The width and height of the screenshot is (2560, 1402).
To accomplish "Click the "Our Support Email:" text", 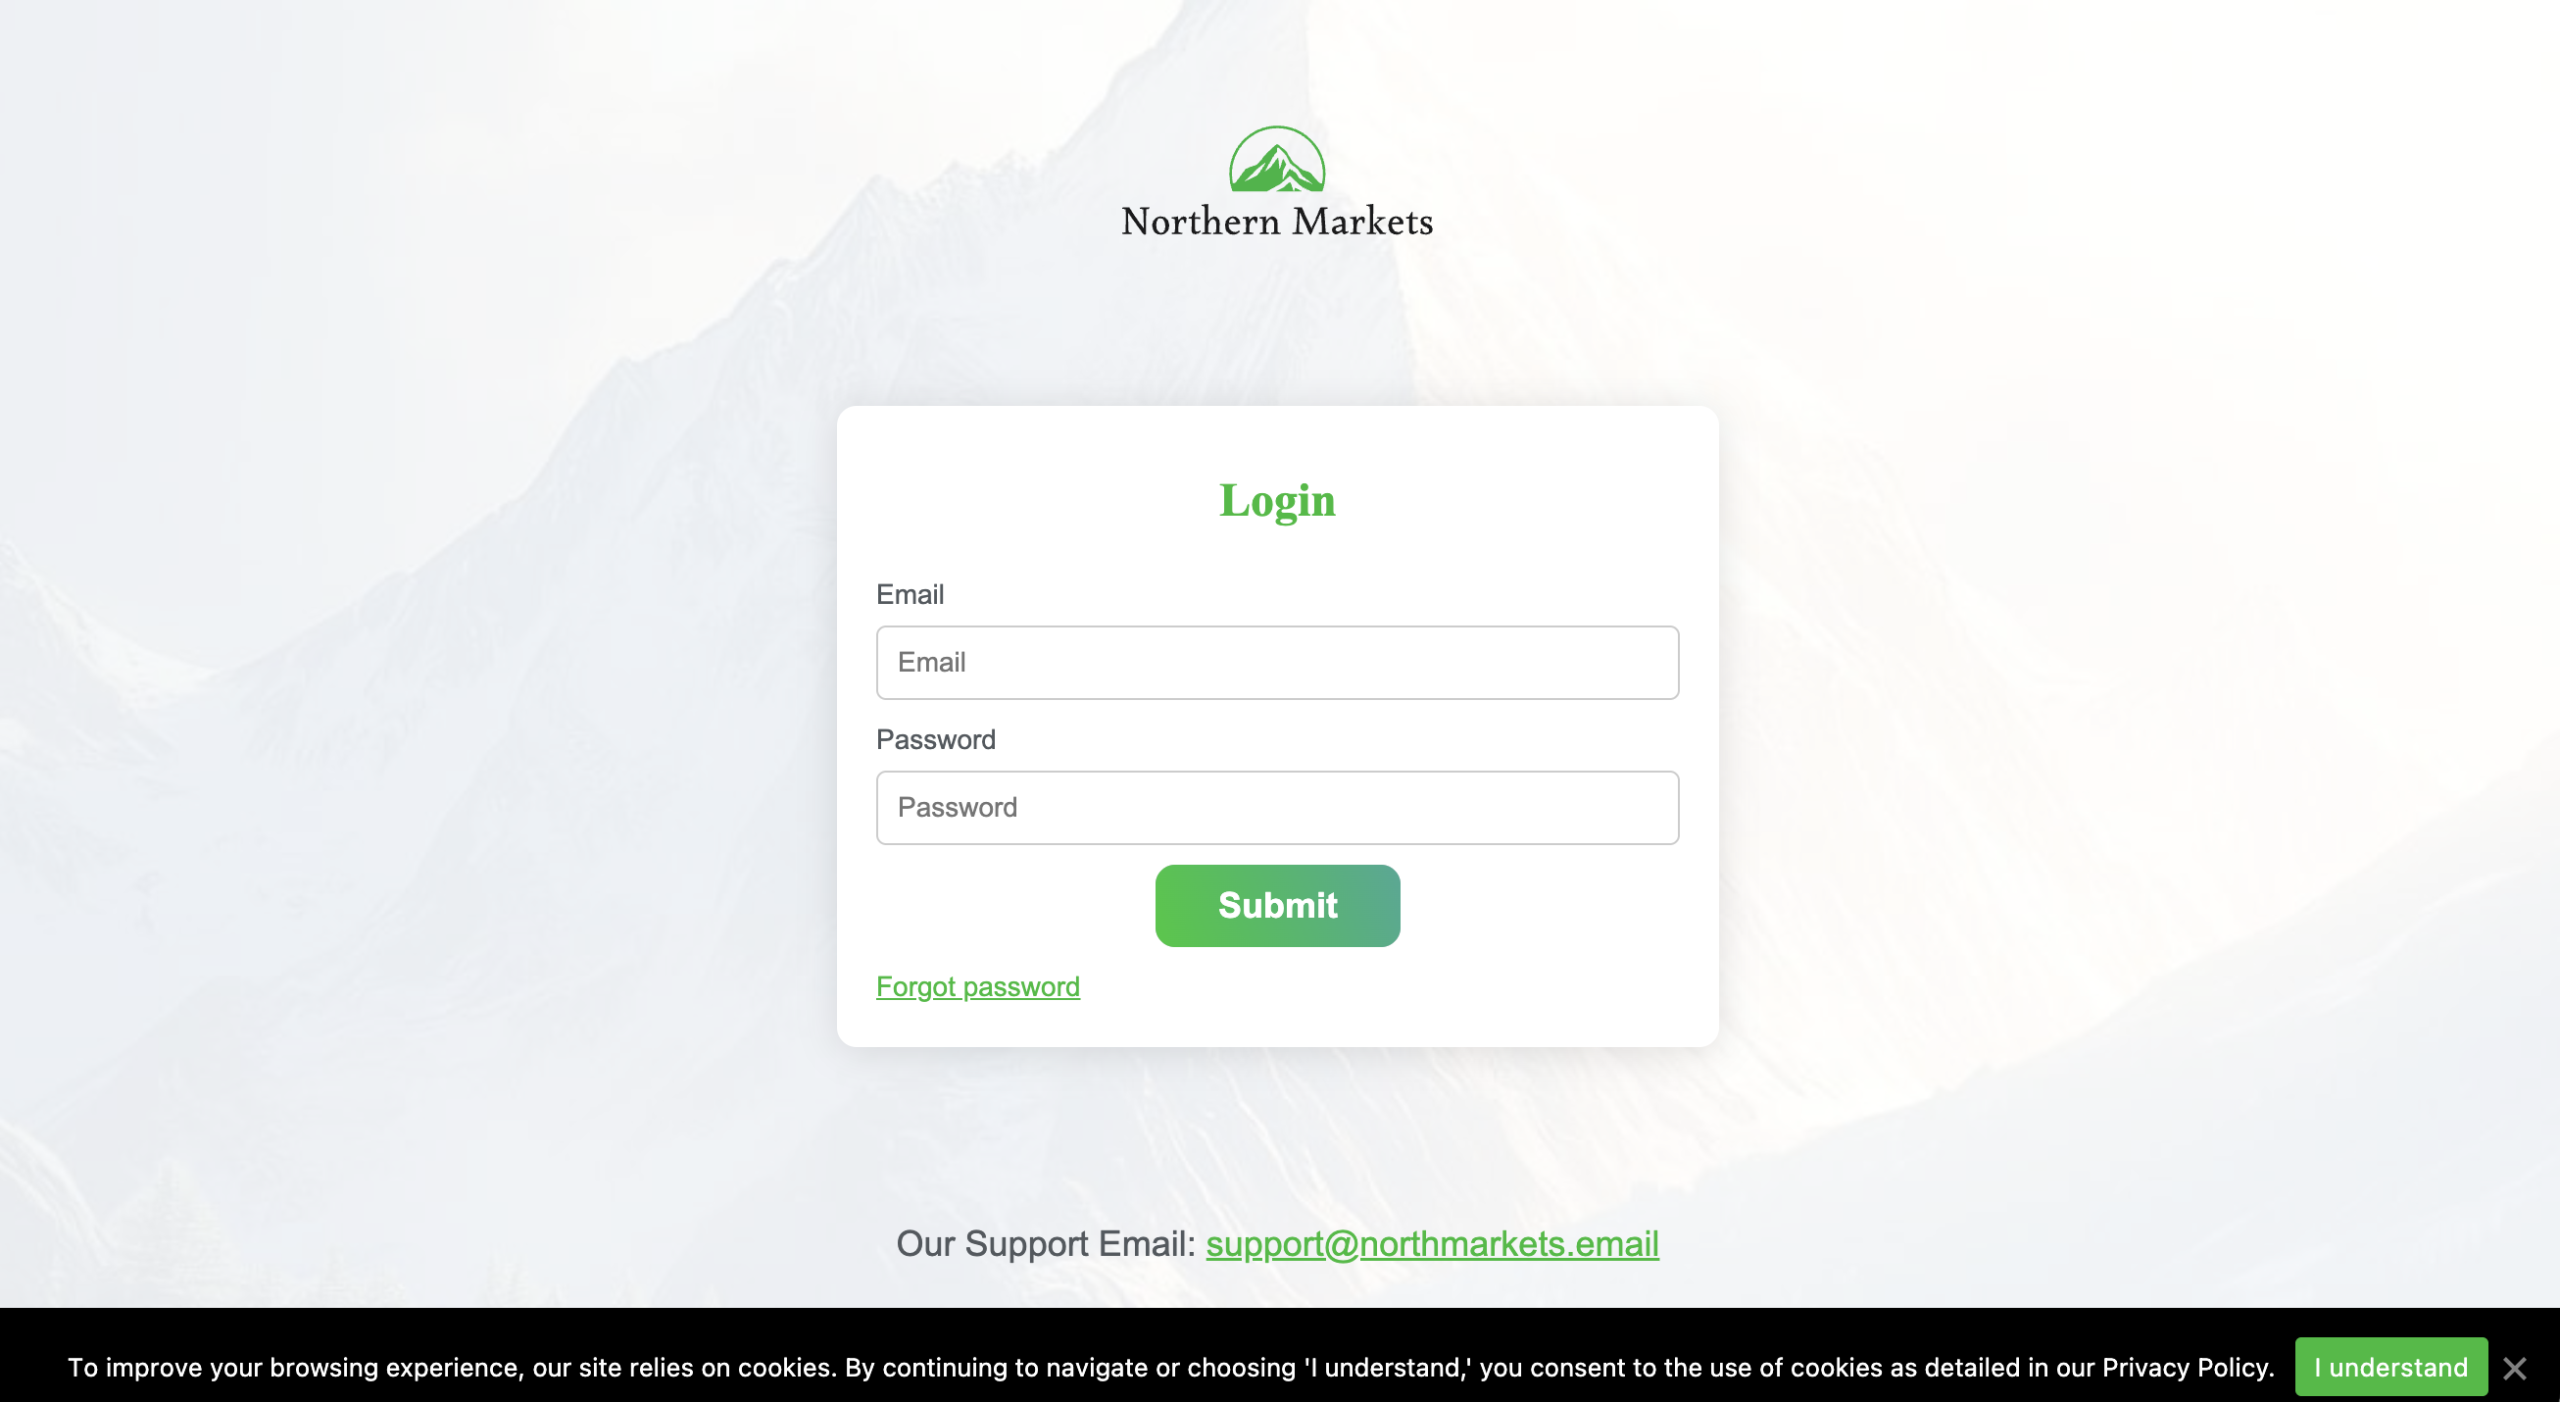I will (1046, 1244).
